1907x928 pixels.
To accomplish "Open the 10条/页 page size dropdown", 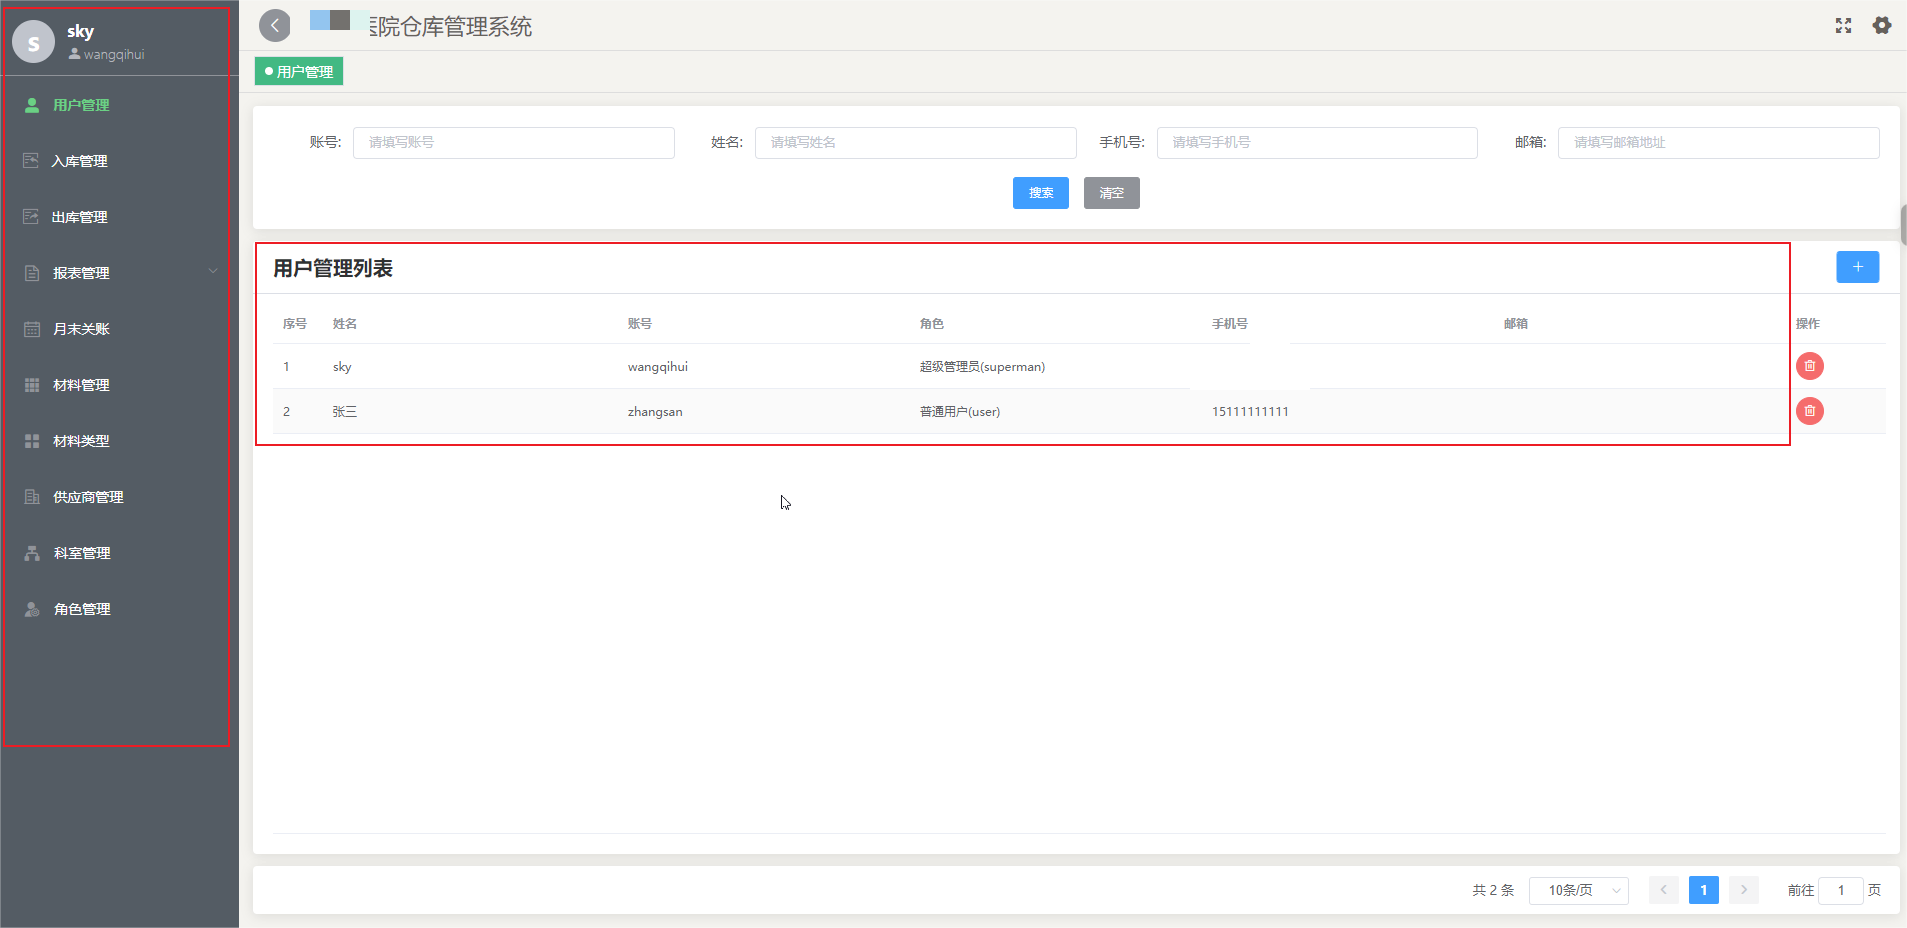I will pos(1579,890).
